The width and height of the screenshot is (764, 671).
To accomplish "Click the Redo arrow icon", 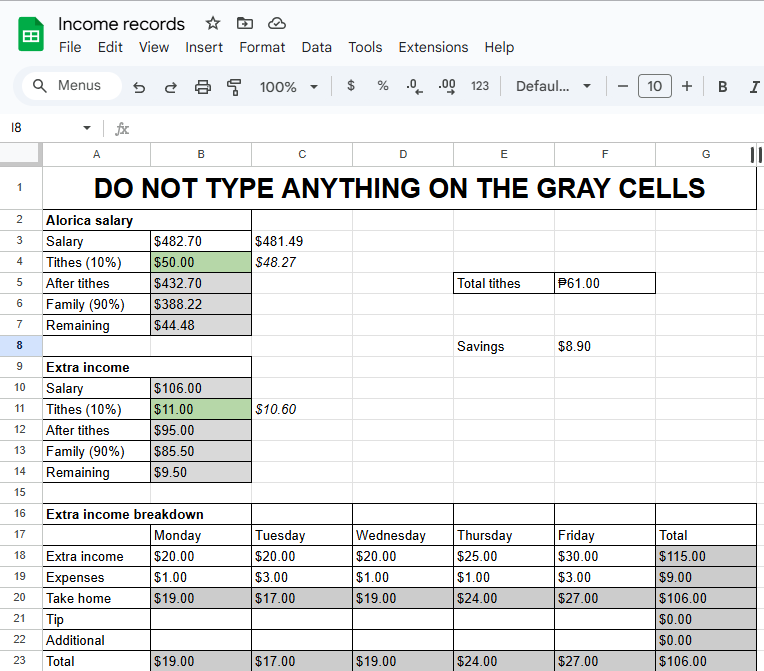I will click(x=171, y=87).
